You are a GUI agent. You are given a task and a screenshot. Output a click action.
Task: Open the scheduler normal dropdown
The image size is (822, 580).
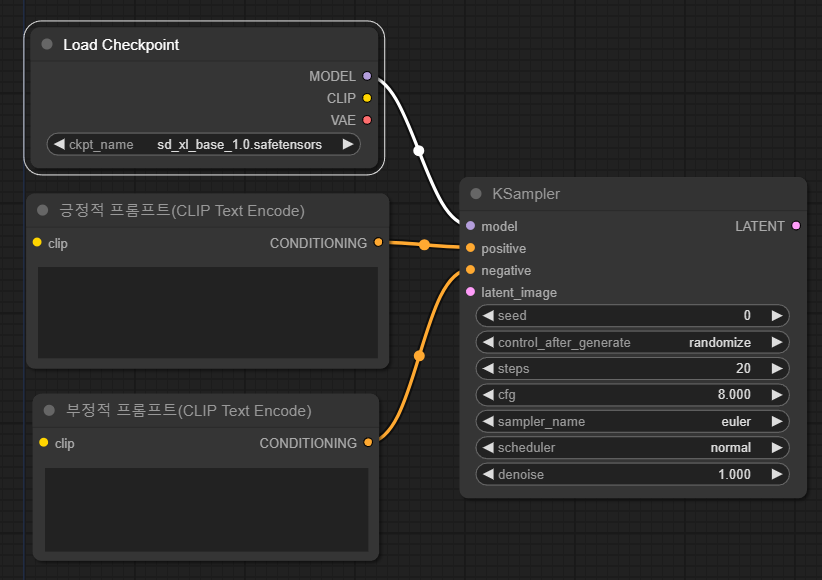[632, 447]
